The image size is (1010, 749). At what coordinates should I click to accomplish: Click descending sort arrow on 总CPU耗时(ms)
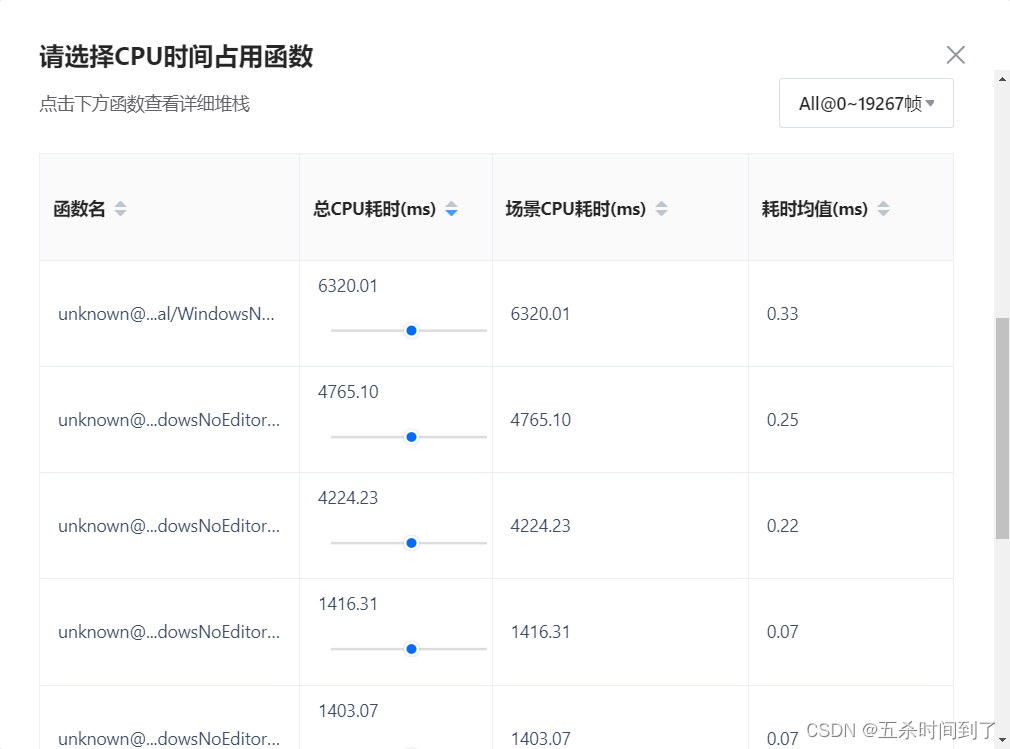[x=452, y=213]
